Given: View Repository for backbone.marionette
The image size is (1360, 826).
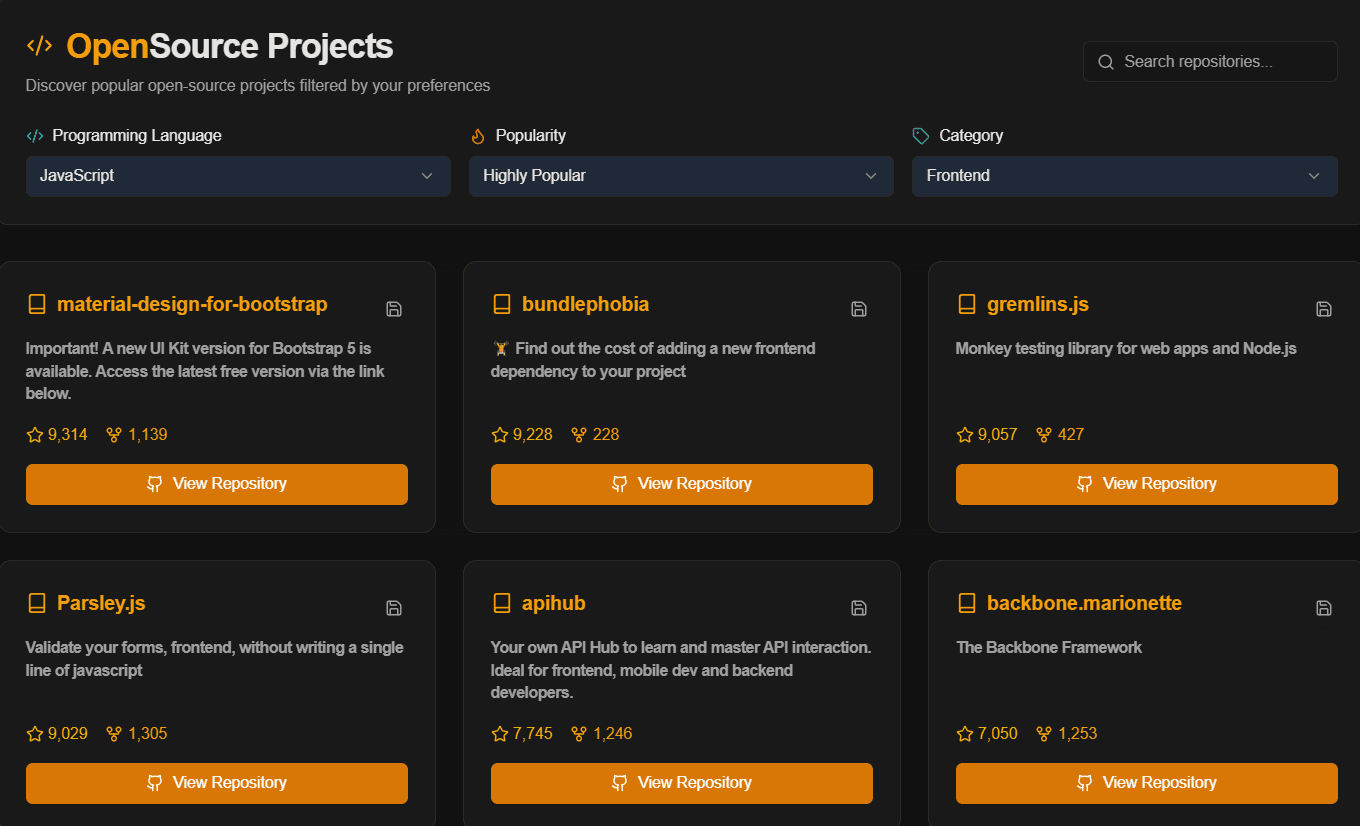Looking at the screenshot, I should [x=1147, y=783].
